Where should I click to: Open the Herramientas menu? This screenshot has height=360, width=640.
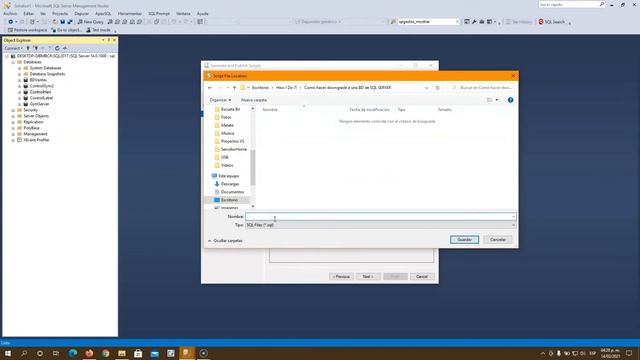[x=130, y=13]
